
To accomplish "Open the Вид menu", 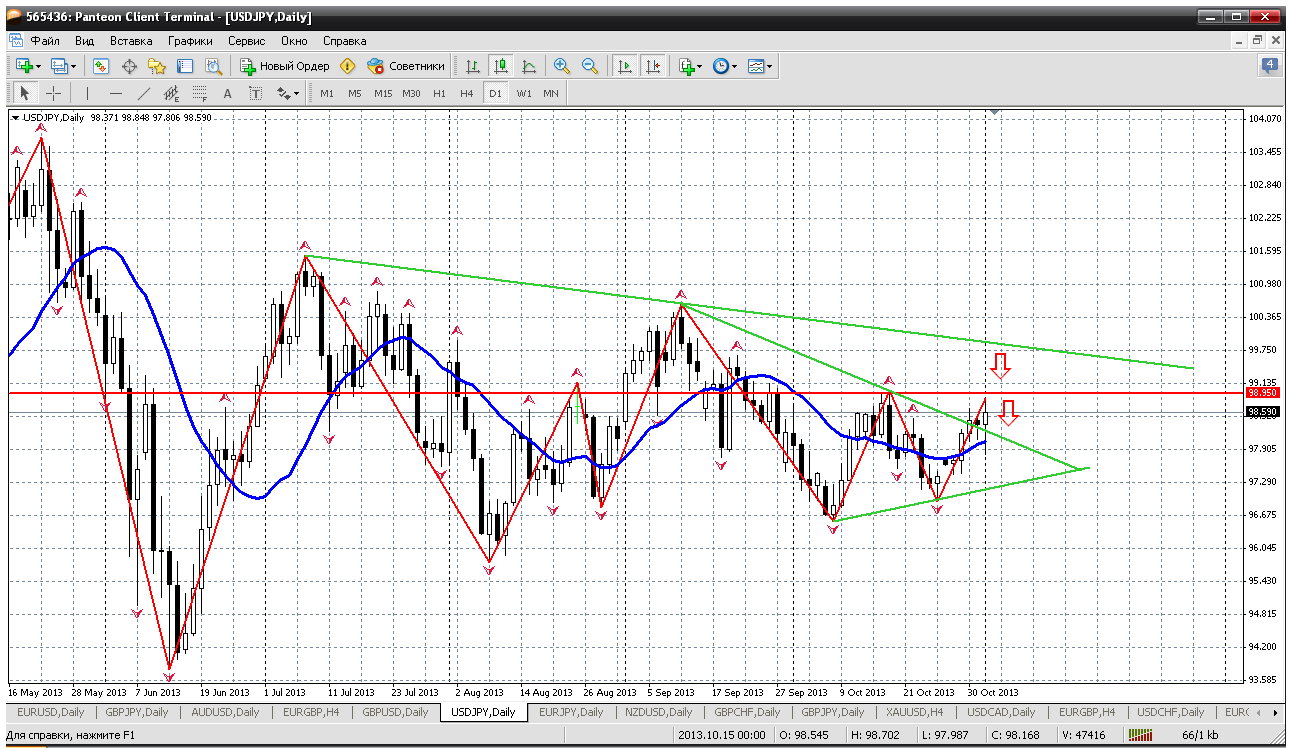I will pyautogui.click(x=84, y=41).
